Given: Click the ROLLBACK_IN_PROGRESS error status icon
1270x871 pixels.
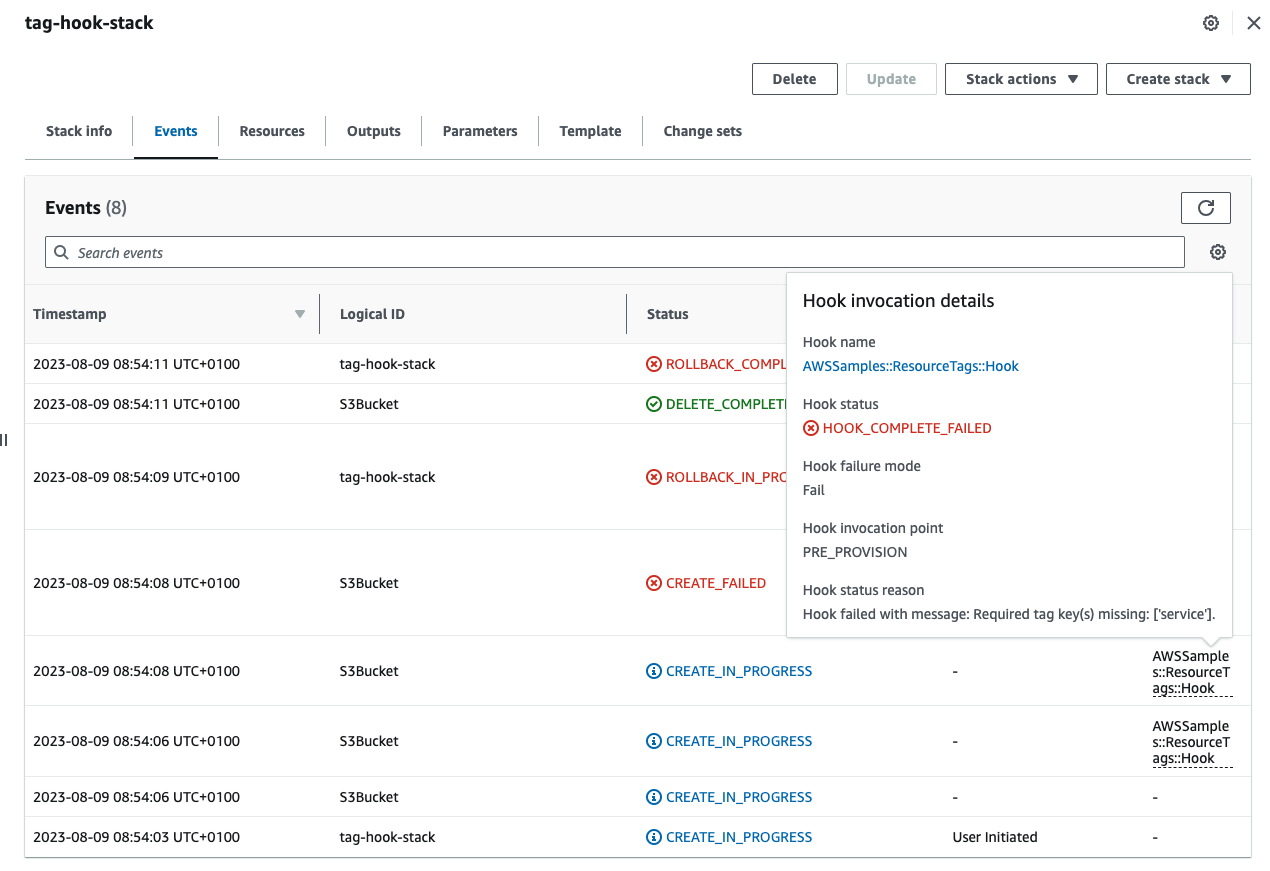Looking at the screenshot, I should pos(654,477).
